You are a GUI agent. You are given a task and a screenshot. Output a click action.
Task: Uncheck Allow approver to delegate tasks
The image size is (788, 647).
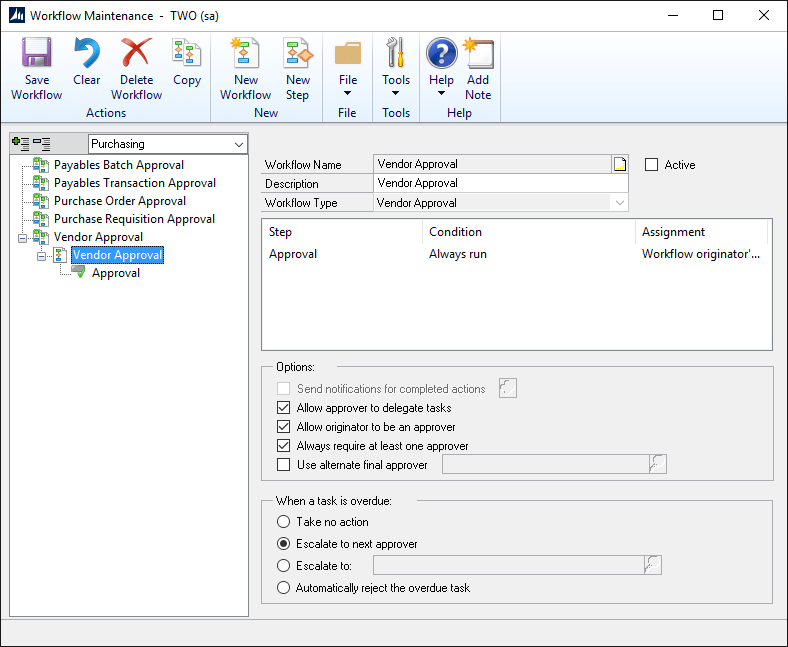coord(284,408)
